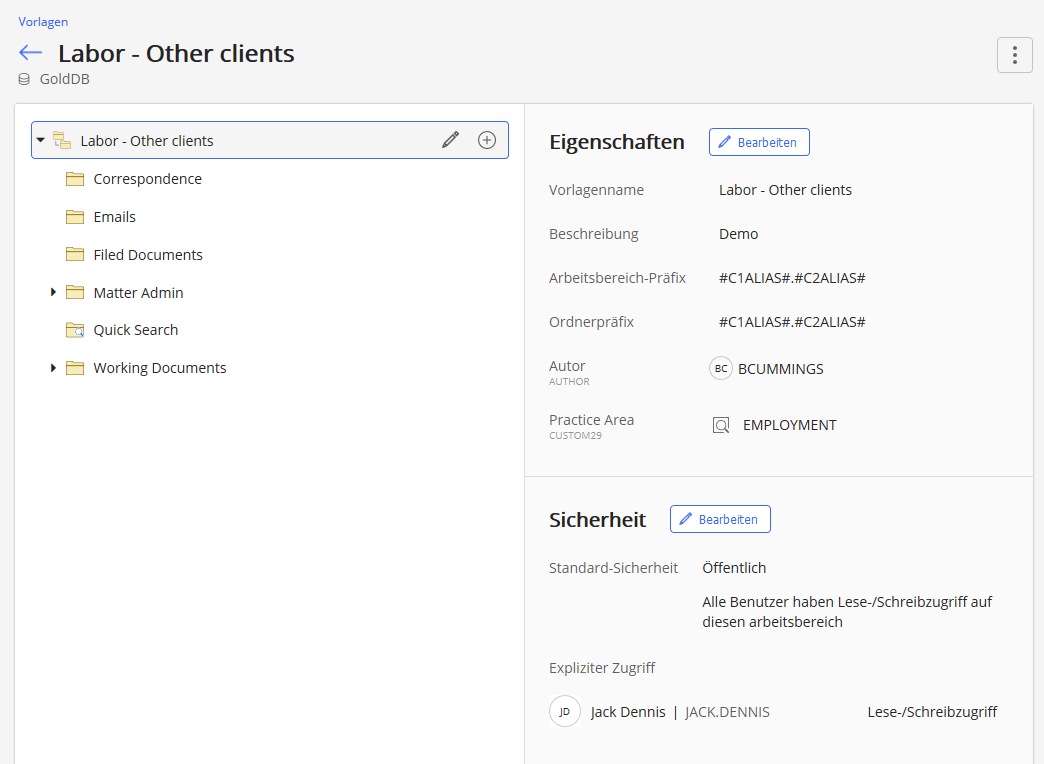Click Bearbeiten next to Sicherheit
Screen dimensions: 1044x764
(x=720, y=519)
